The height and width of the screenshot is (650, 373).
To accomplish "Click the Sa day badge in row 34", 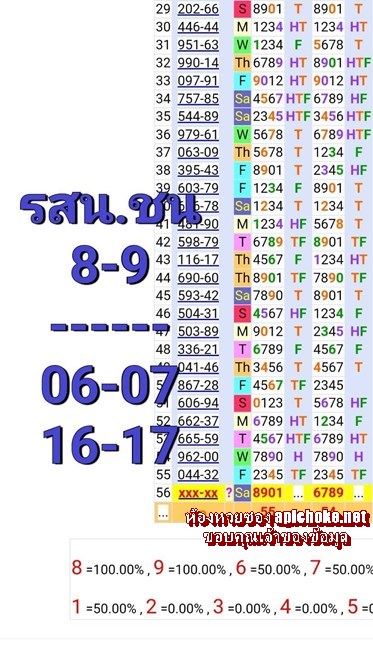I will pyautogui.click(x=242, y=99).
